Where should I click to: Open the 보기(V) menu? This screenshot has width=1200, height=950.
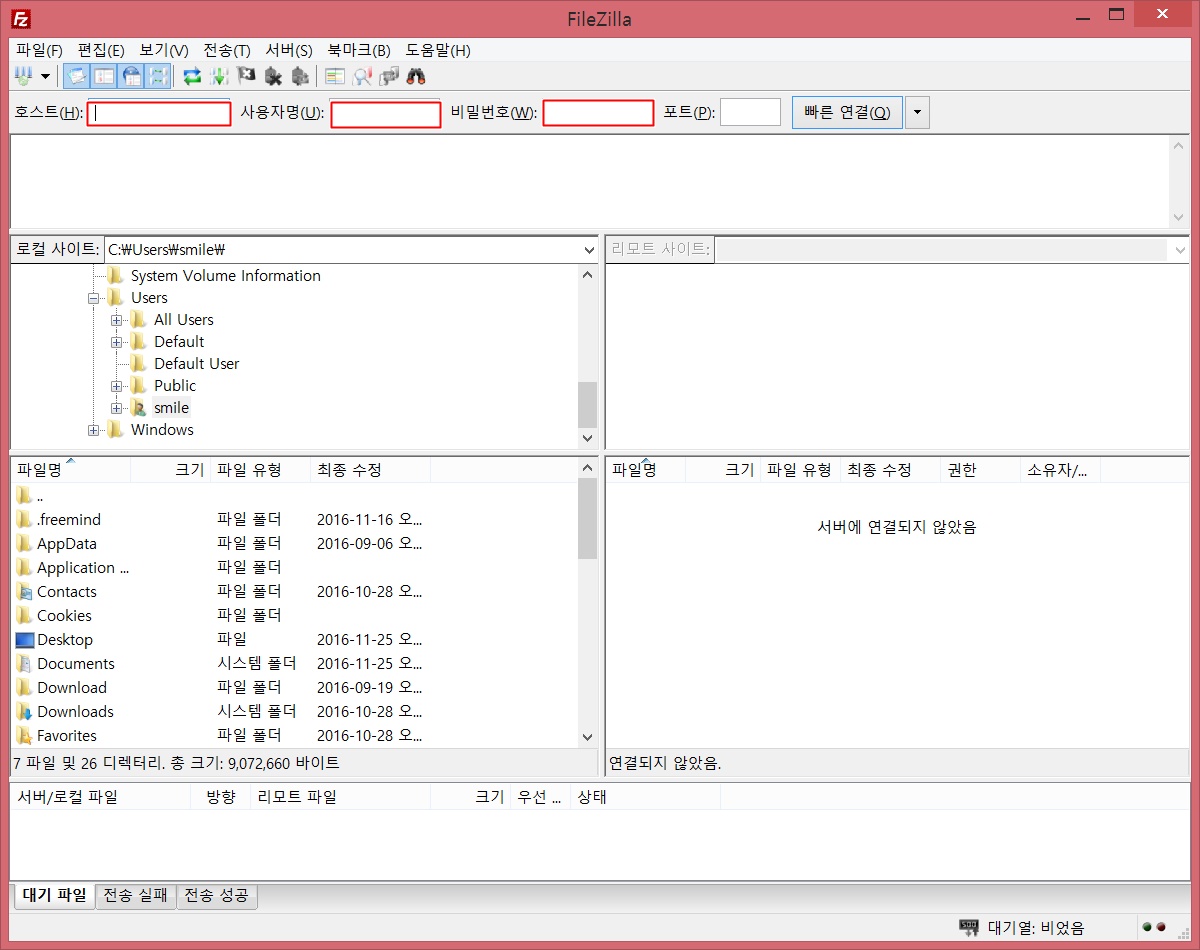click(x=164, y=50)
